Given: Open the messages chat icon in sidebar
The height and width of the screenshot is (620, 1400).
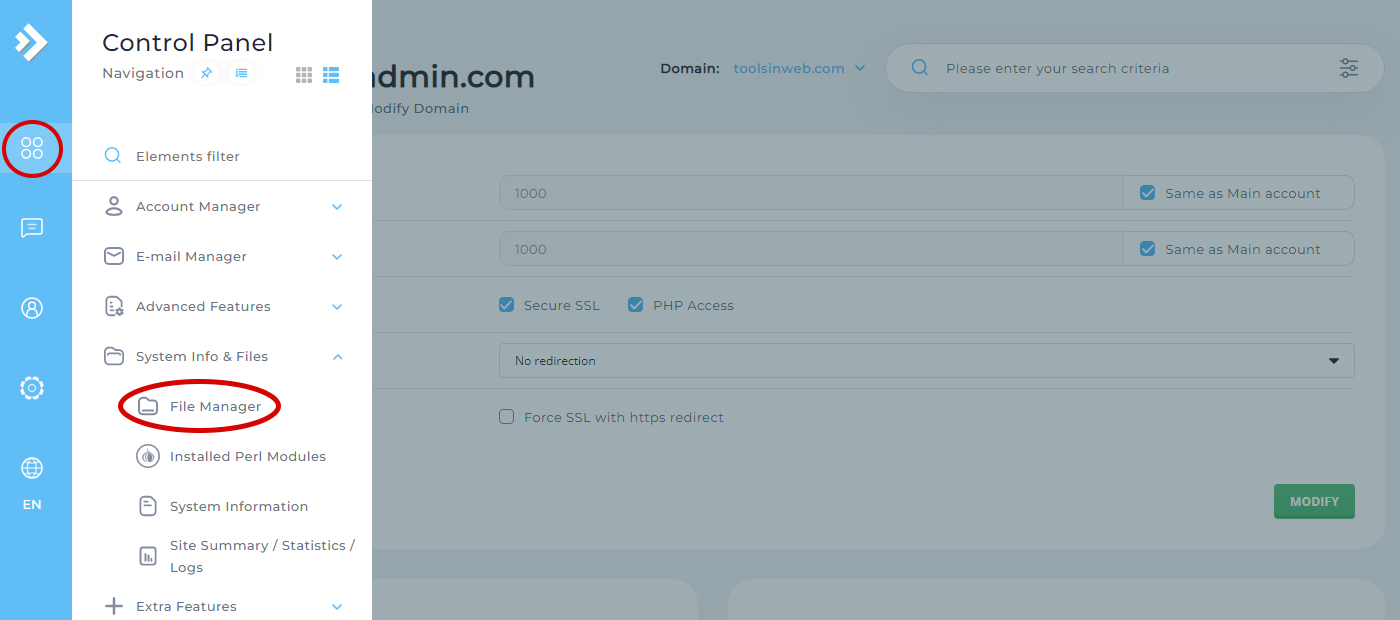Looking at the screenshot, I should (32, 228).
